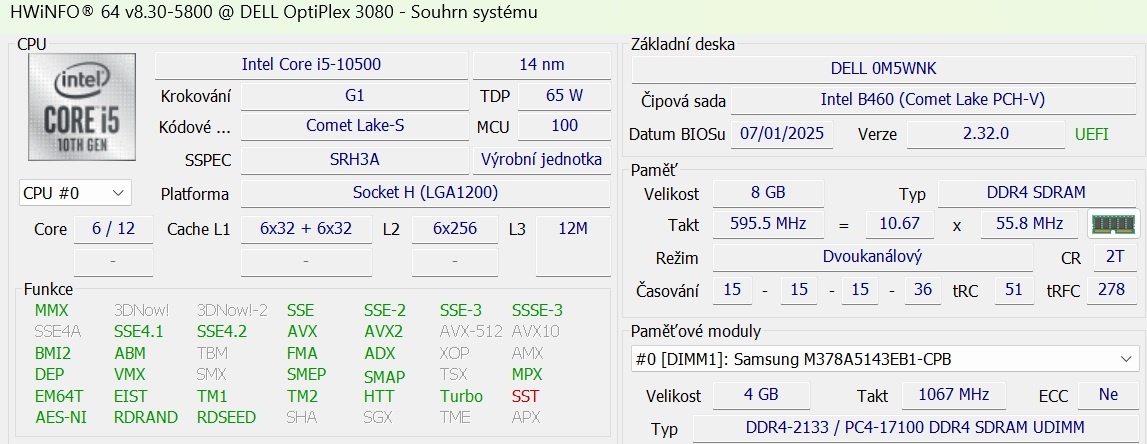The height and width of the screenshot is (444, 1147).
Task: Click the Turbo feature indicator
Action: coord(461,396)
